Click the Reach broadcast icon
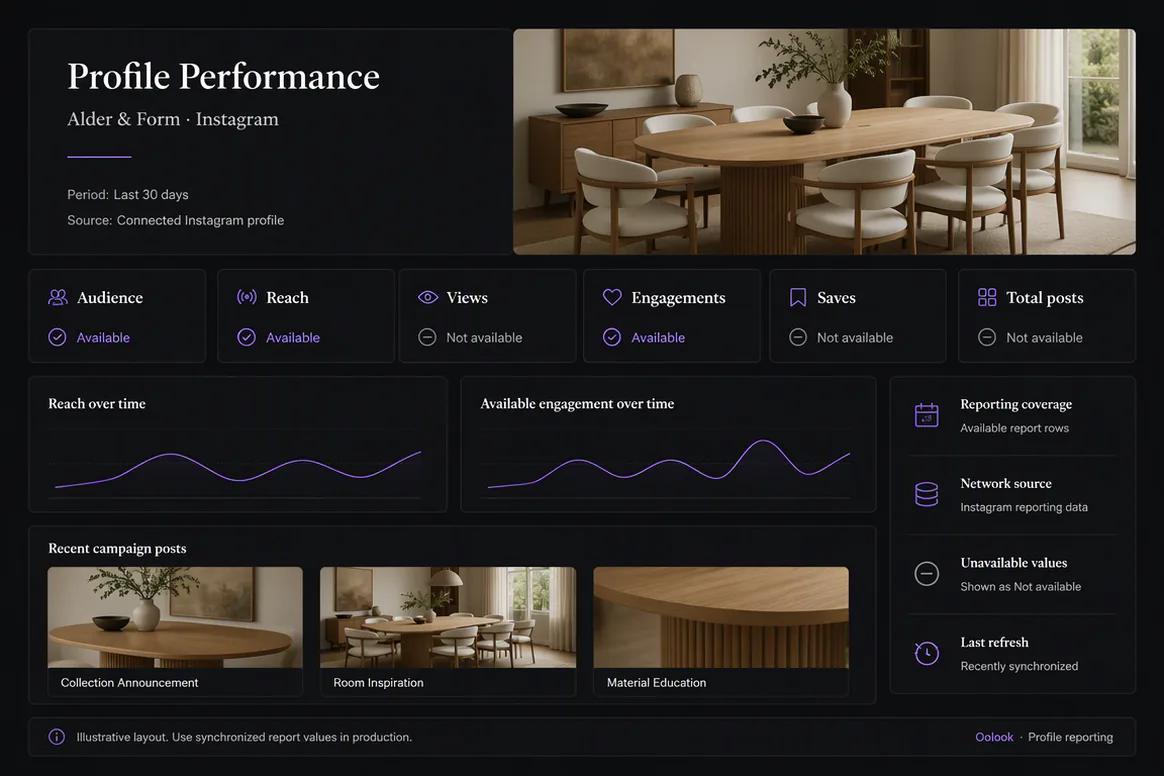1164x776 pixels. click(x=246, y=297)
